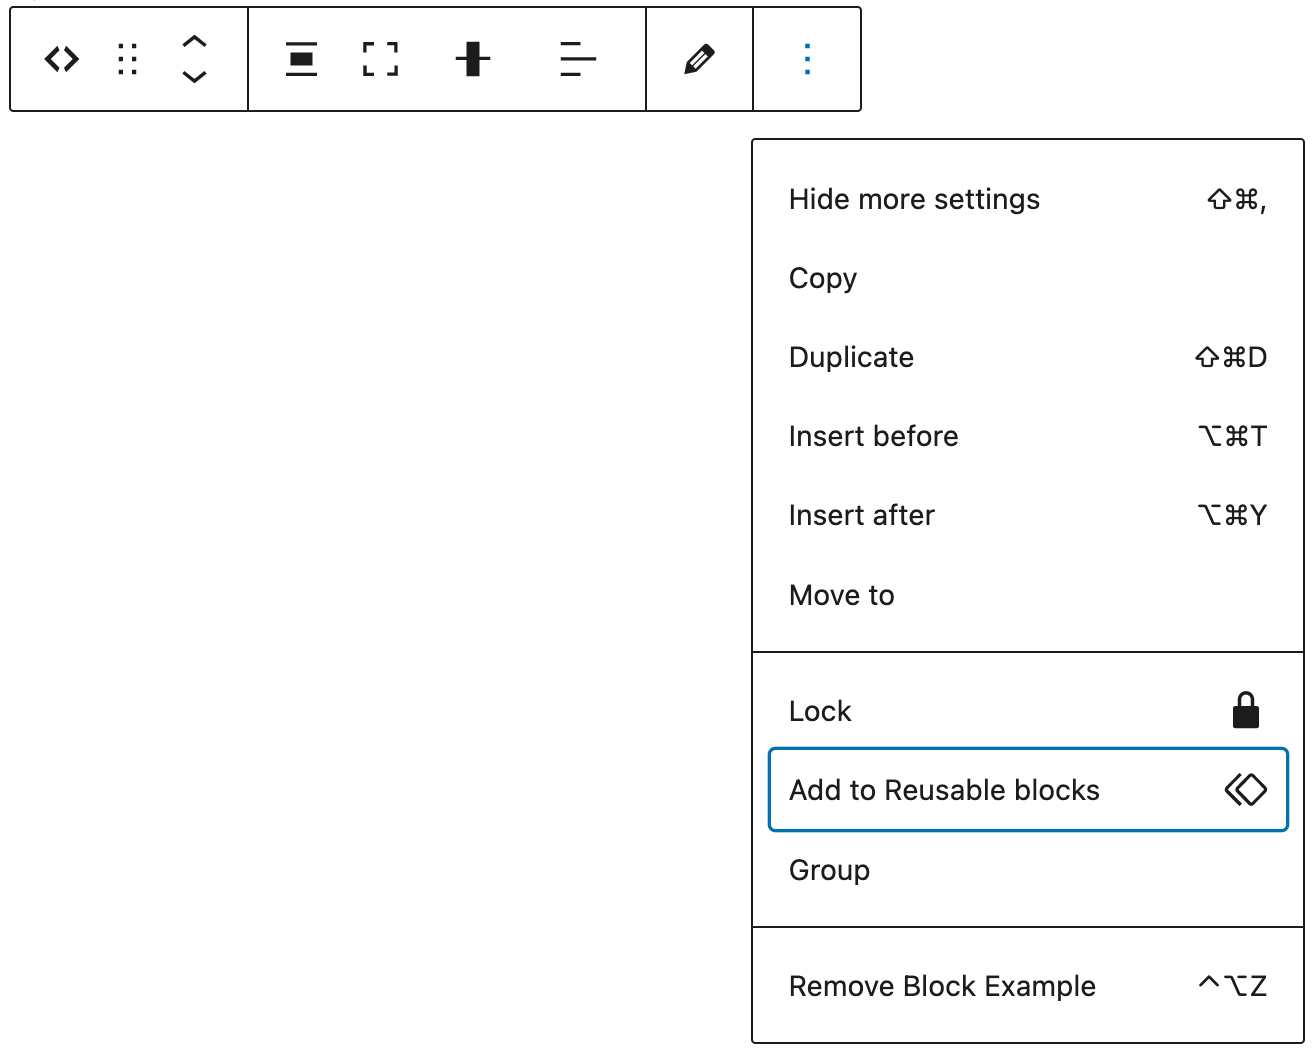Click the block type code icon
The width and height of the screenshot is (1316, 1052).
pos(62,60)
